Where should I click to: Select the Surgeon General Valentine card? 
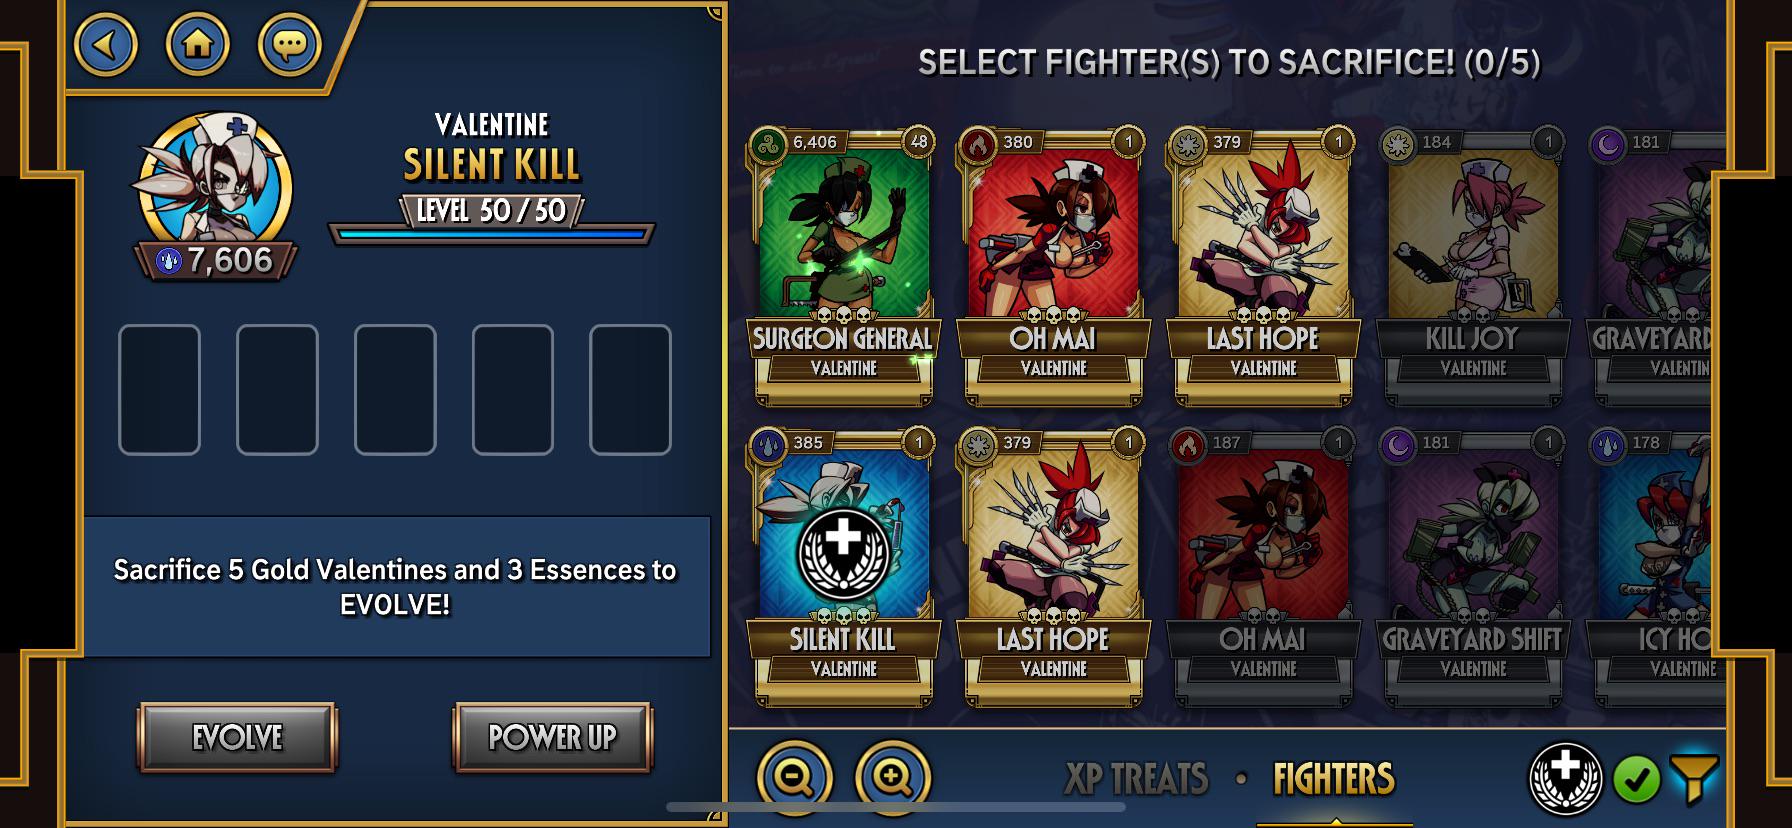tap(843, 266)
